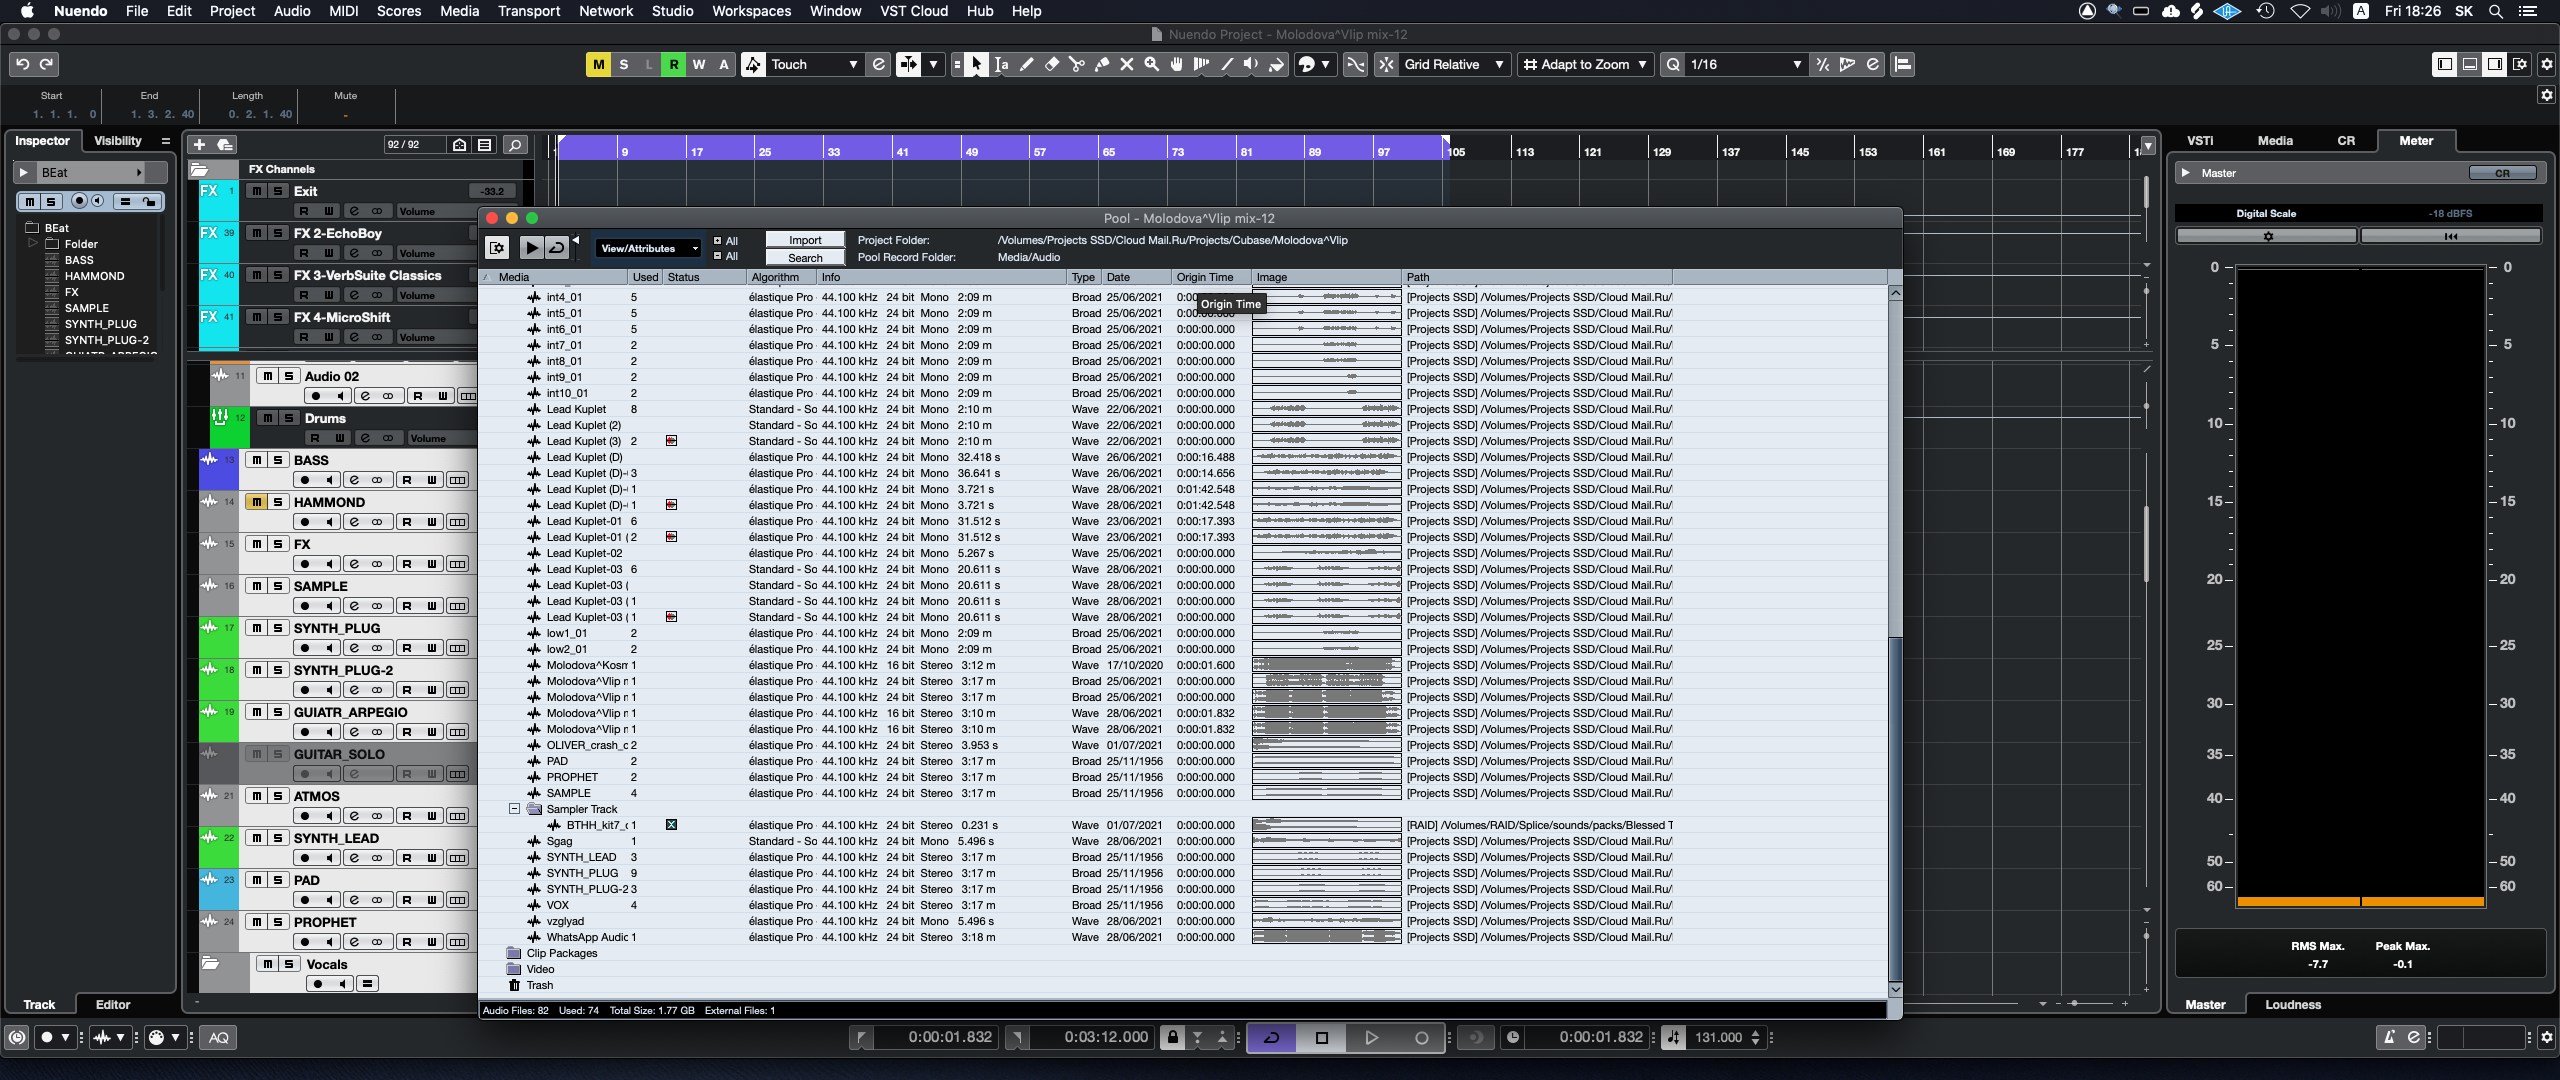Open the View/Attributes dropdown in Pool

click(x=649, y=248)
